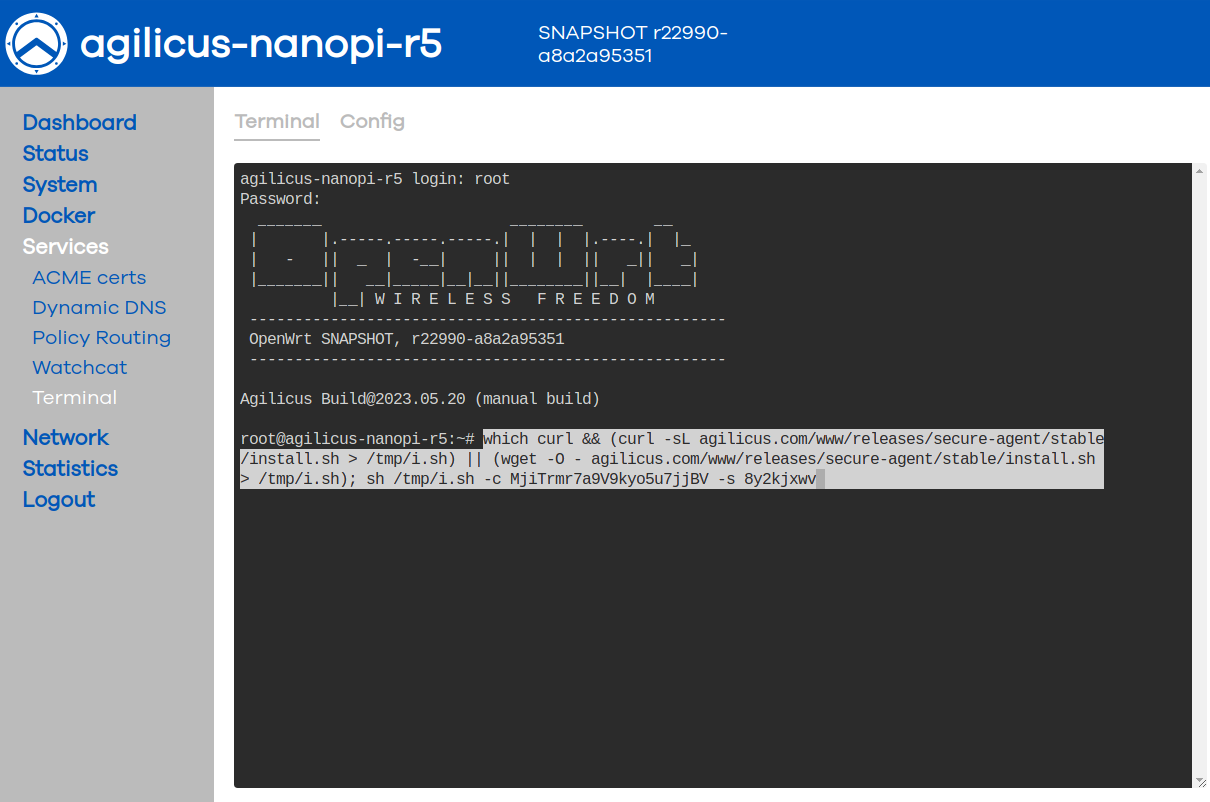Expand the System sidebar section
Screen dimensions: 1210x802
click(x=60, y=184)
